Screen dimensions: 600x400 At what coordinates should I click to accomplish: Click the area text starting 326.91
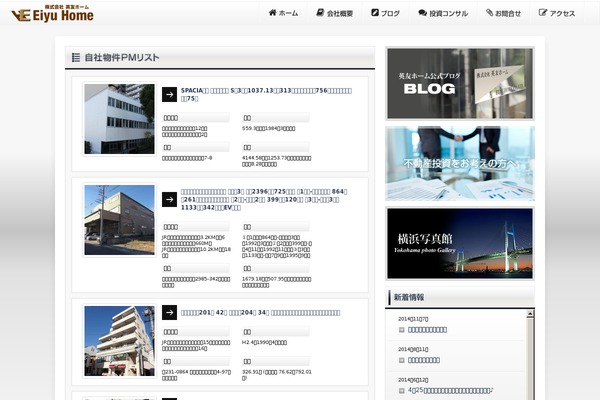pyautogui.click(x=277, y=375)
